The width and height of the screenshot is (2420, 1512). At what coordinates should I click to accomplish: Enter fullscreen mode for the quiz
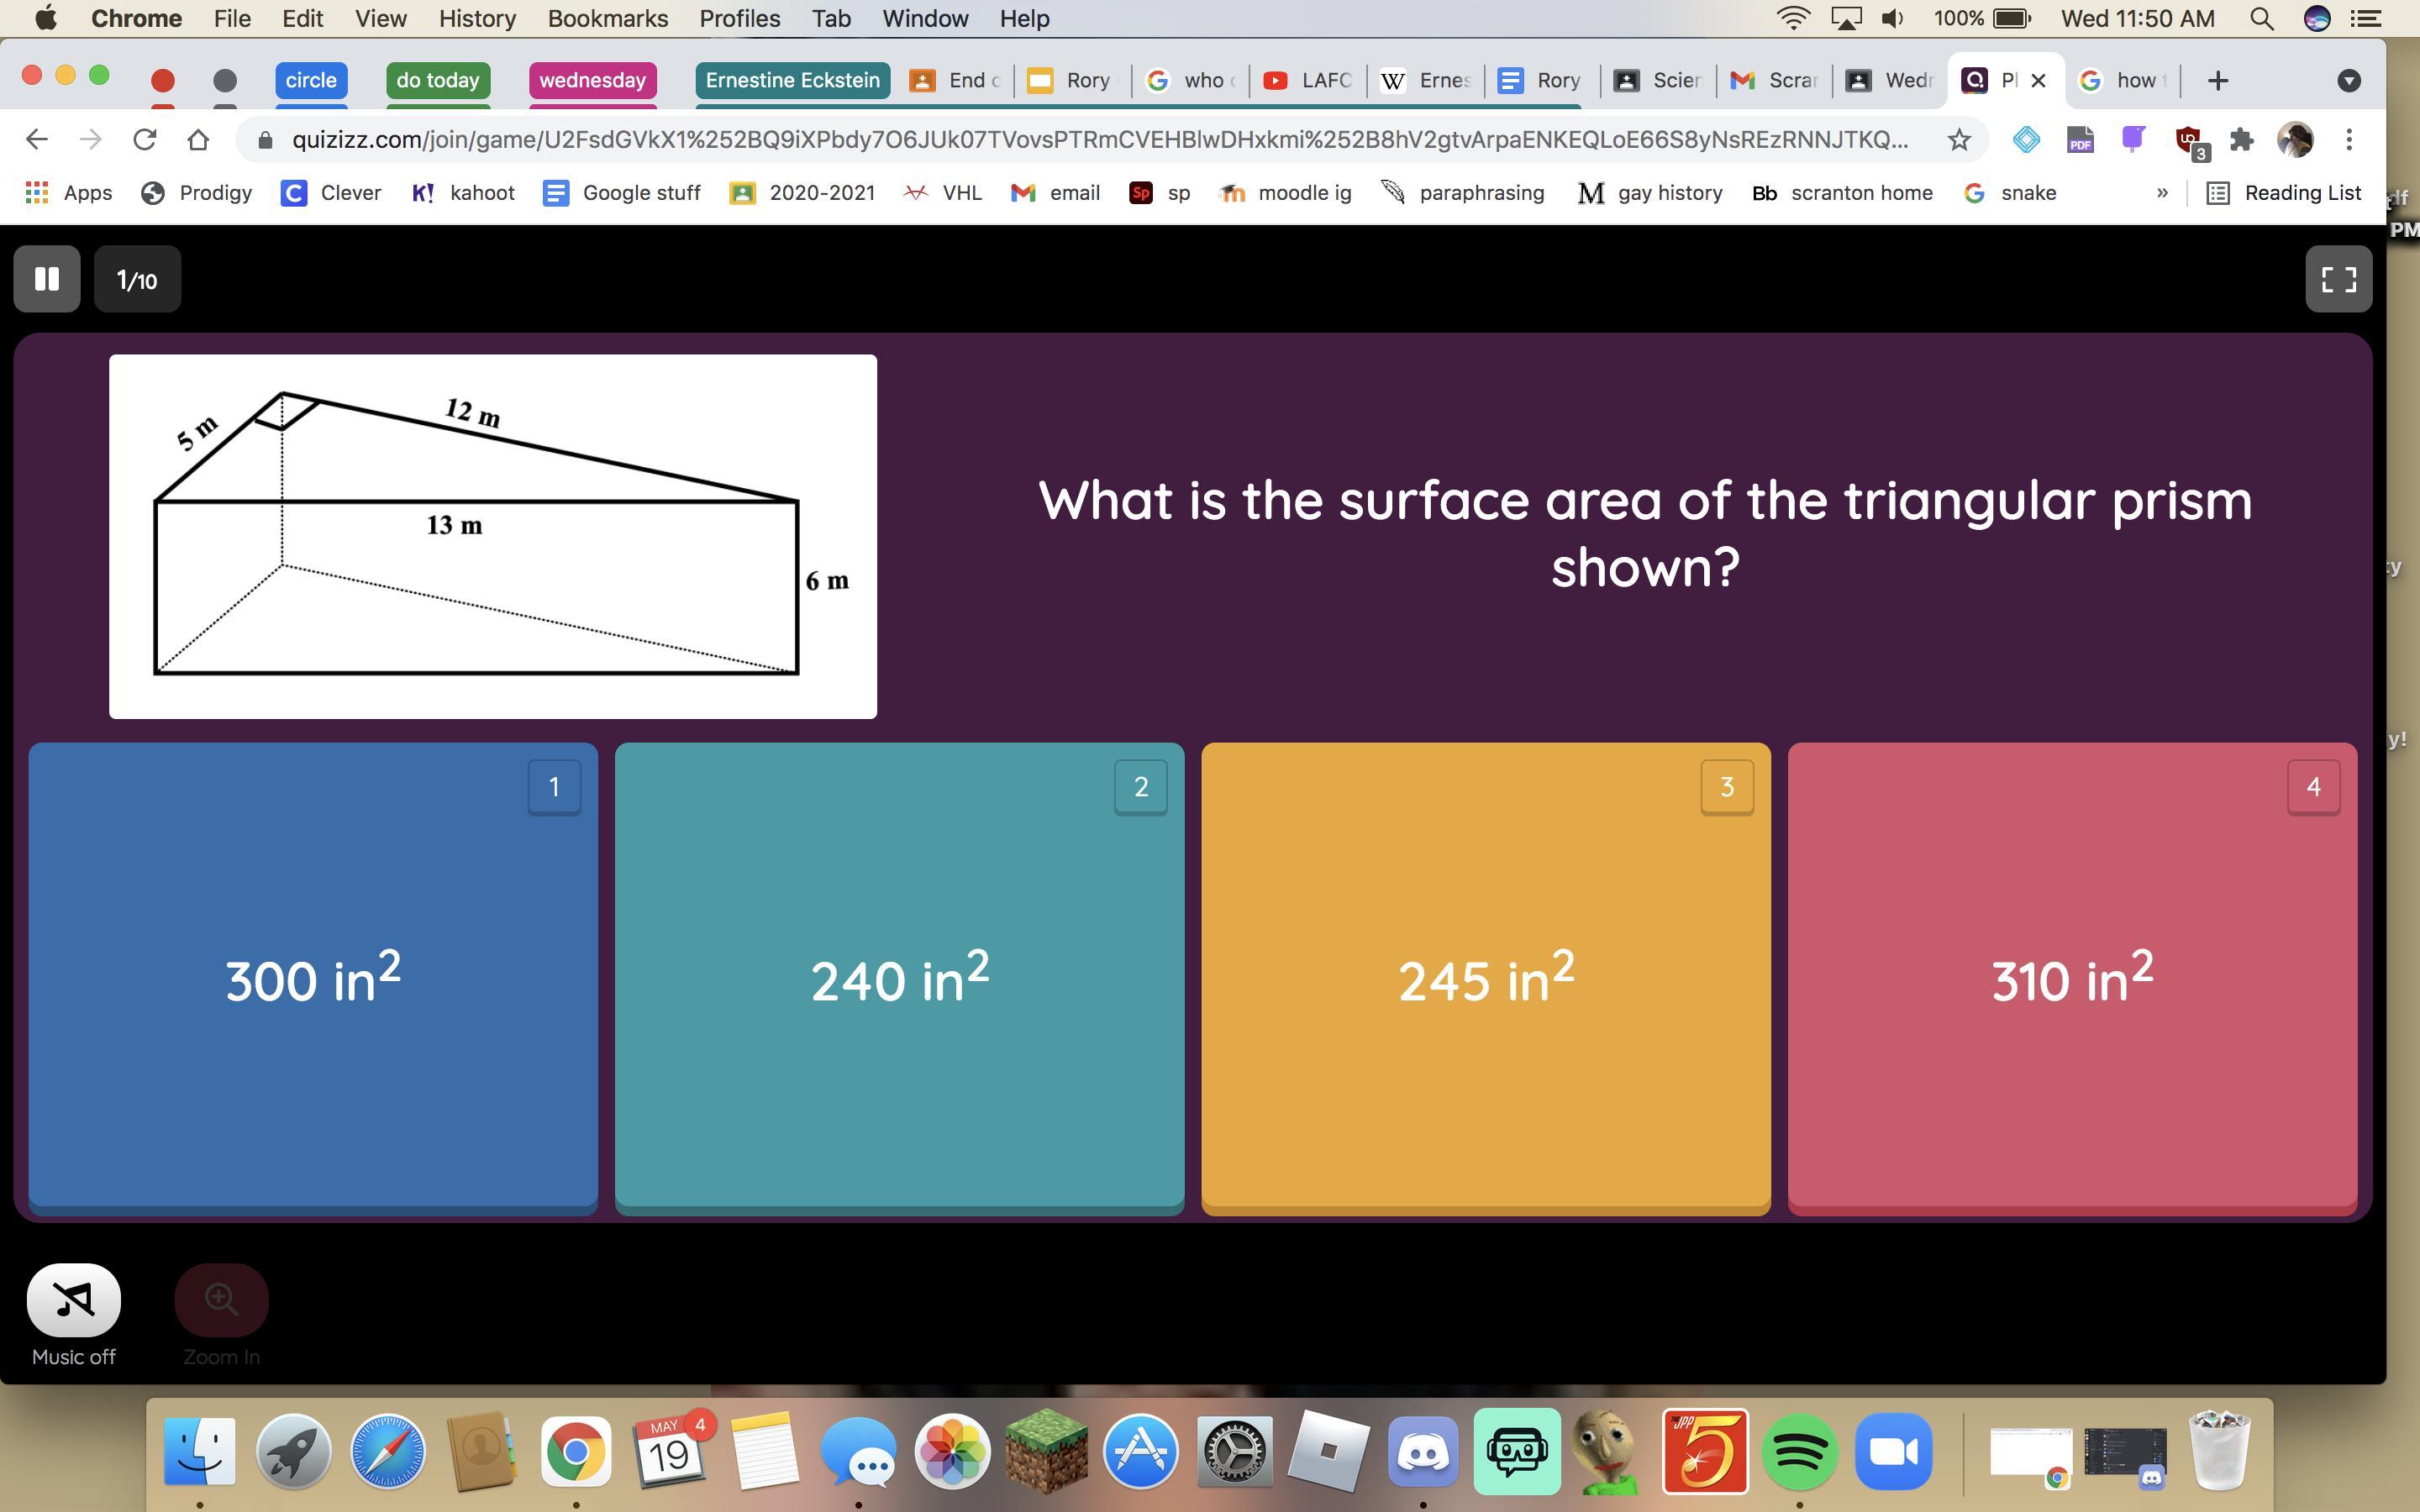pyautogui.click(x=2338, y=279)
